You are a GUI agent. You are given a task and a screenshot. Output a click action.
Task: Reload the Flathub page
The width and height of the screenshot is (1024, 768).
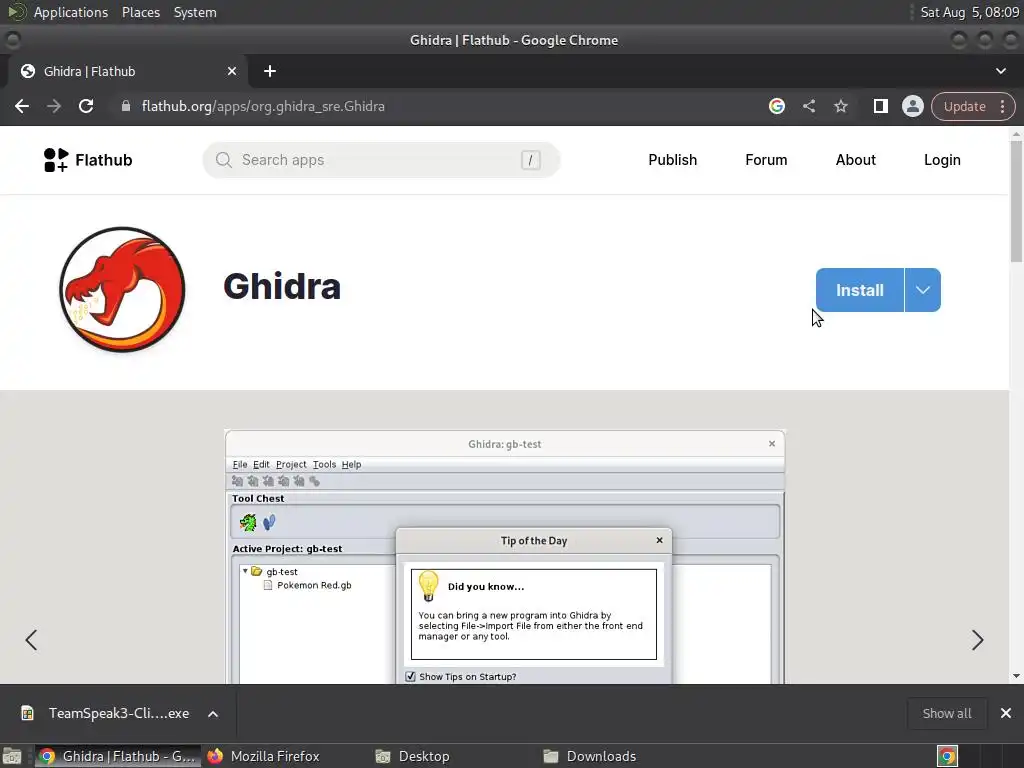86,106
